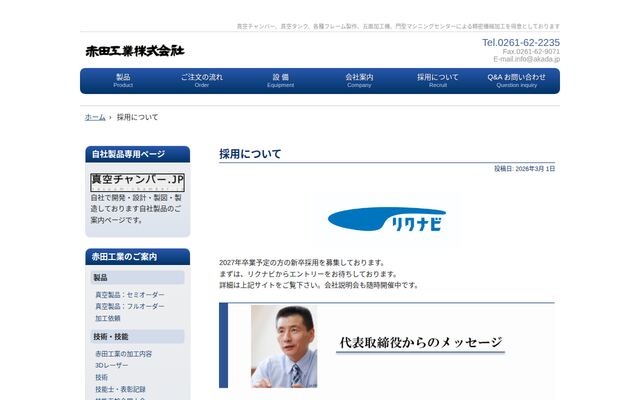Open the 採用について Recruit menu
This screenshot has width=640, height=400.
(438, 80)
